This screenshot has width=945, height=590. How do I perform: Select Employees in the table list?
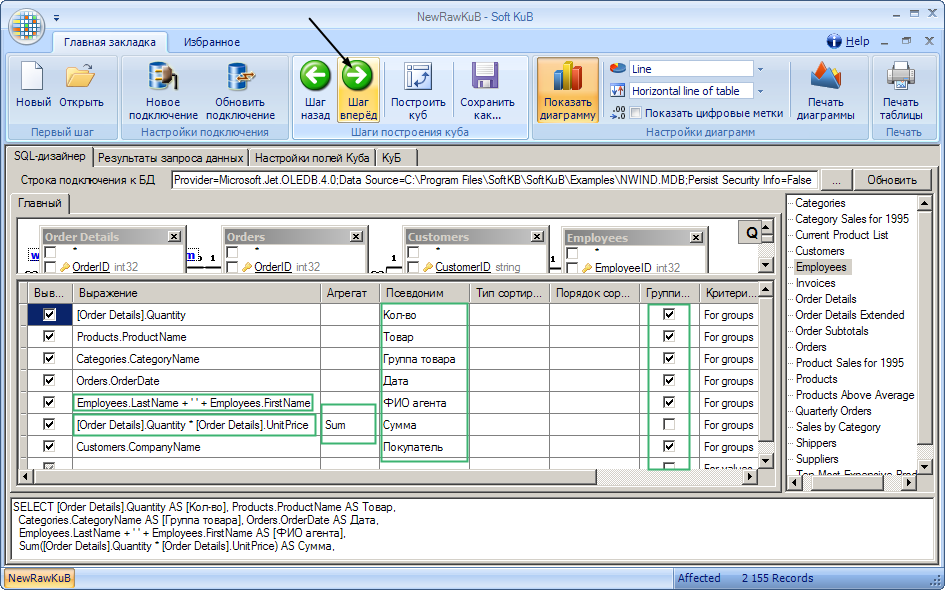point(821,267)
